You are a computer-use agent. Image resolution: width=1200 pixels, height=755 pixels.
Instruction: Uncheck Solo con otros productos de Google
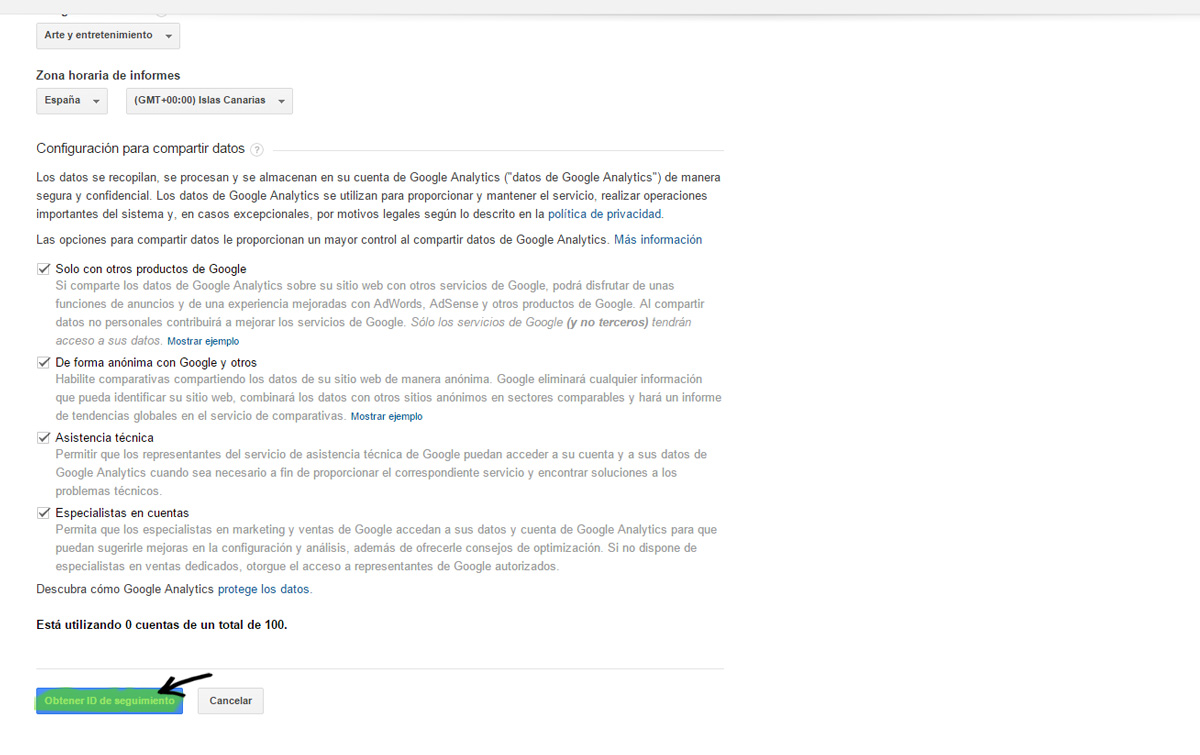coord(43,269)
